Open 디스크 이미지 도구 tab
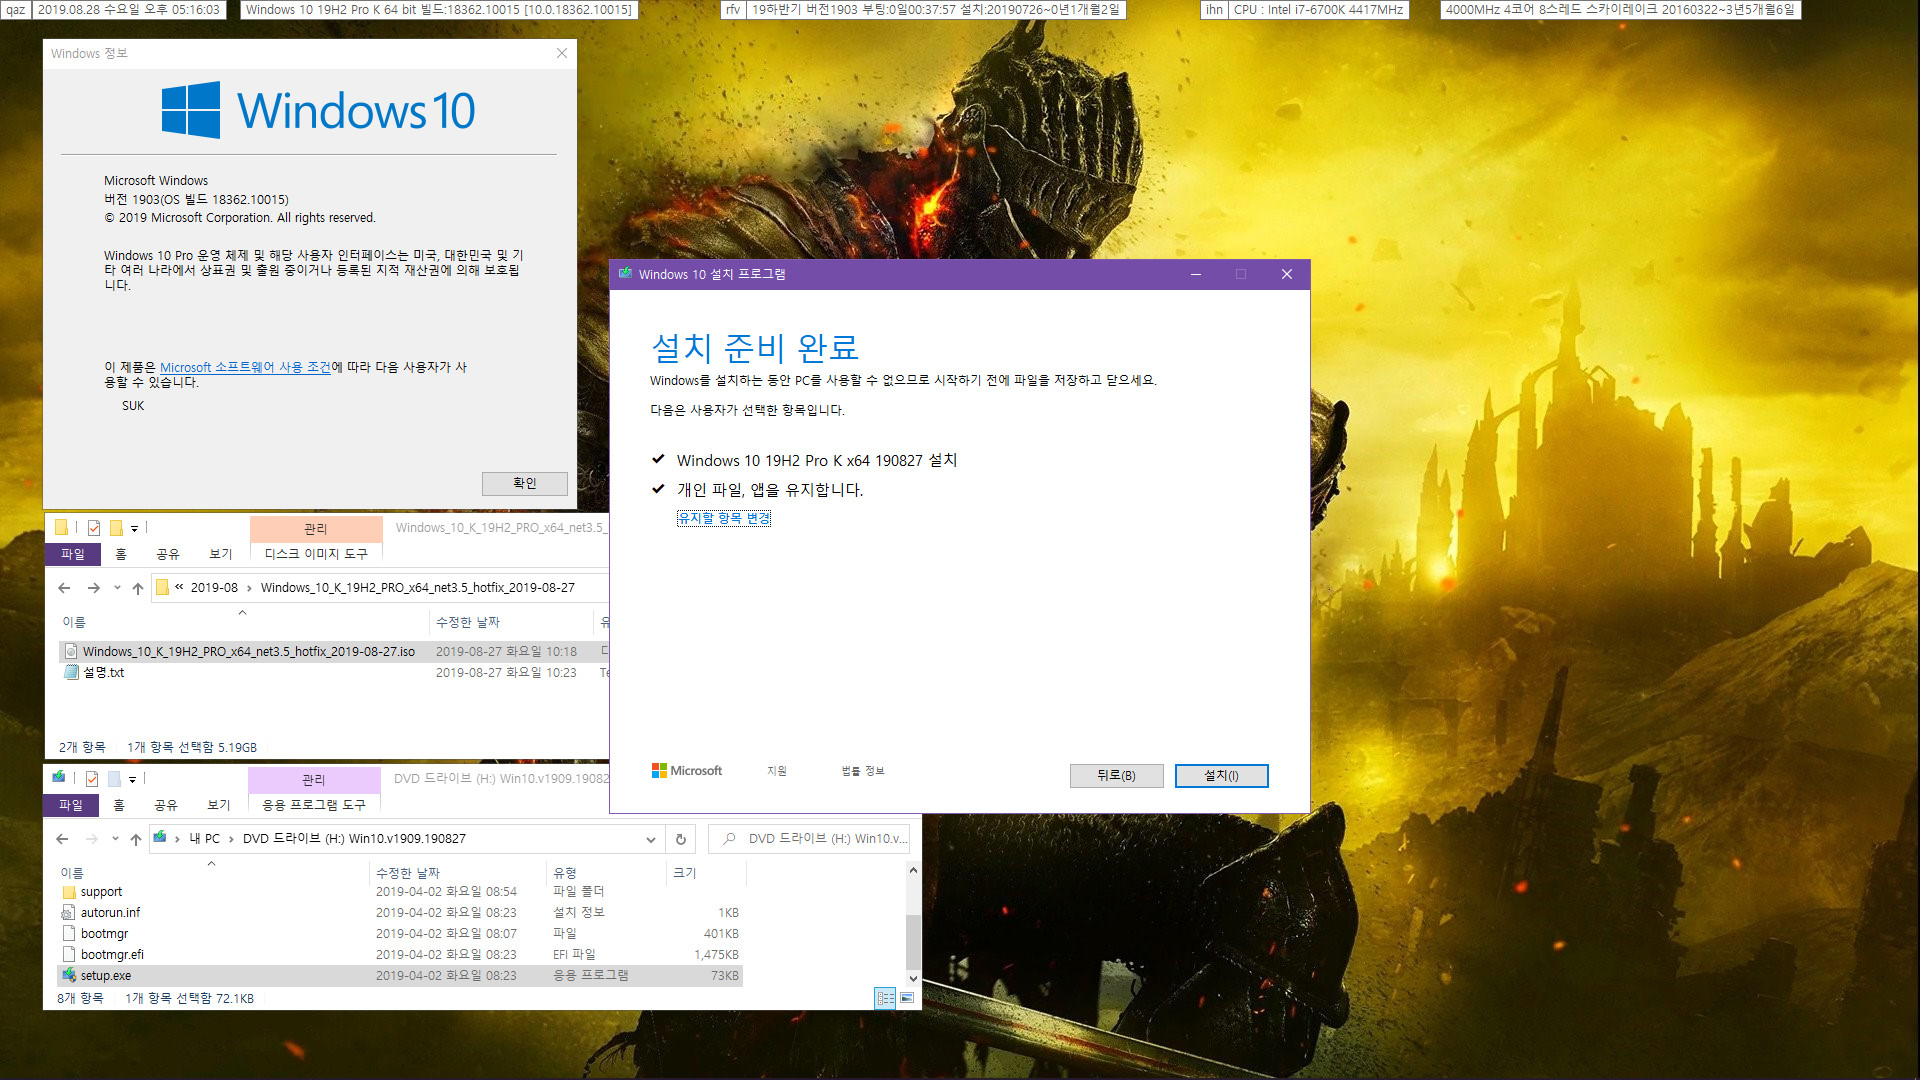The height and width of the screenshot is (1080, 1920). [x=316, y=554]
